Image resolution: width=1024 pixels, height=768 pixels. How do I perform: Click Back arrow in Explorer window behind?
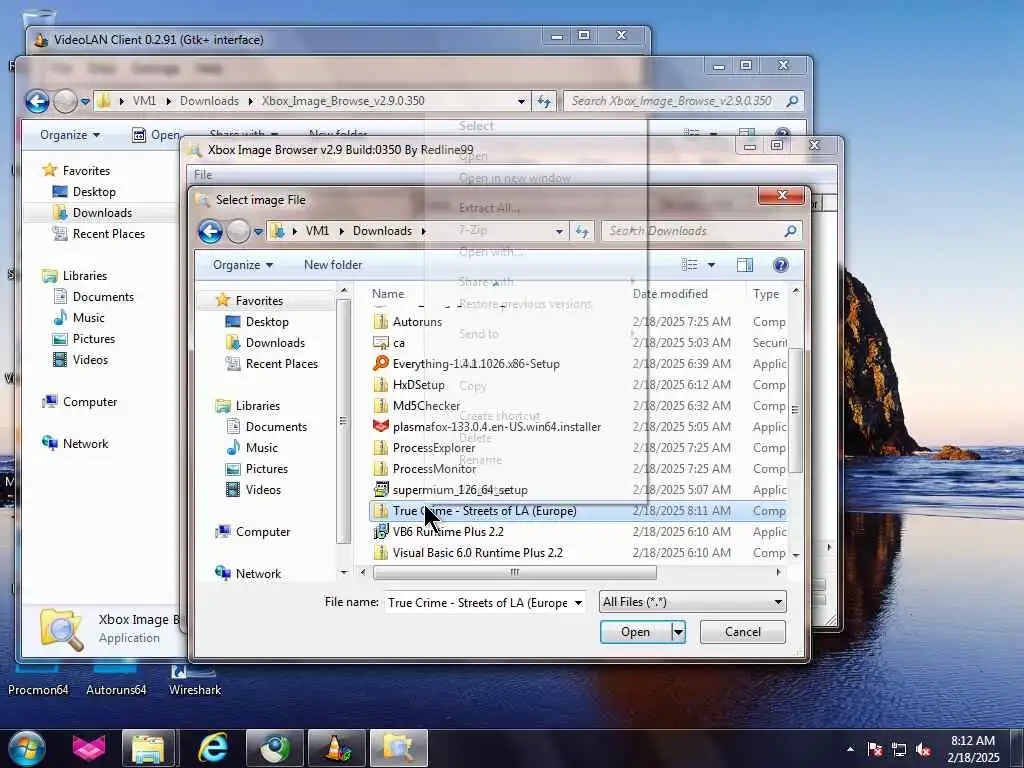(37, 101)
